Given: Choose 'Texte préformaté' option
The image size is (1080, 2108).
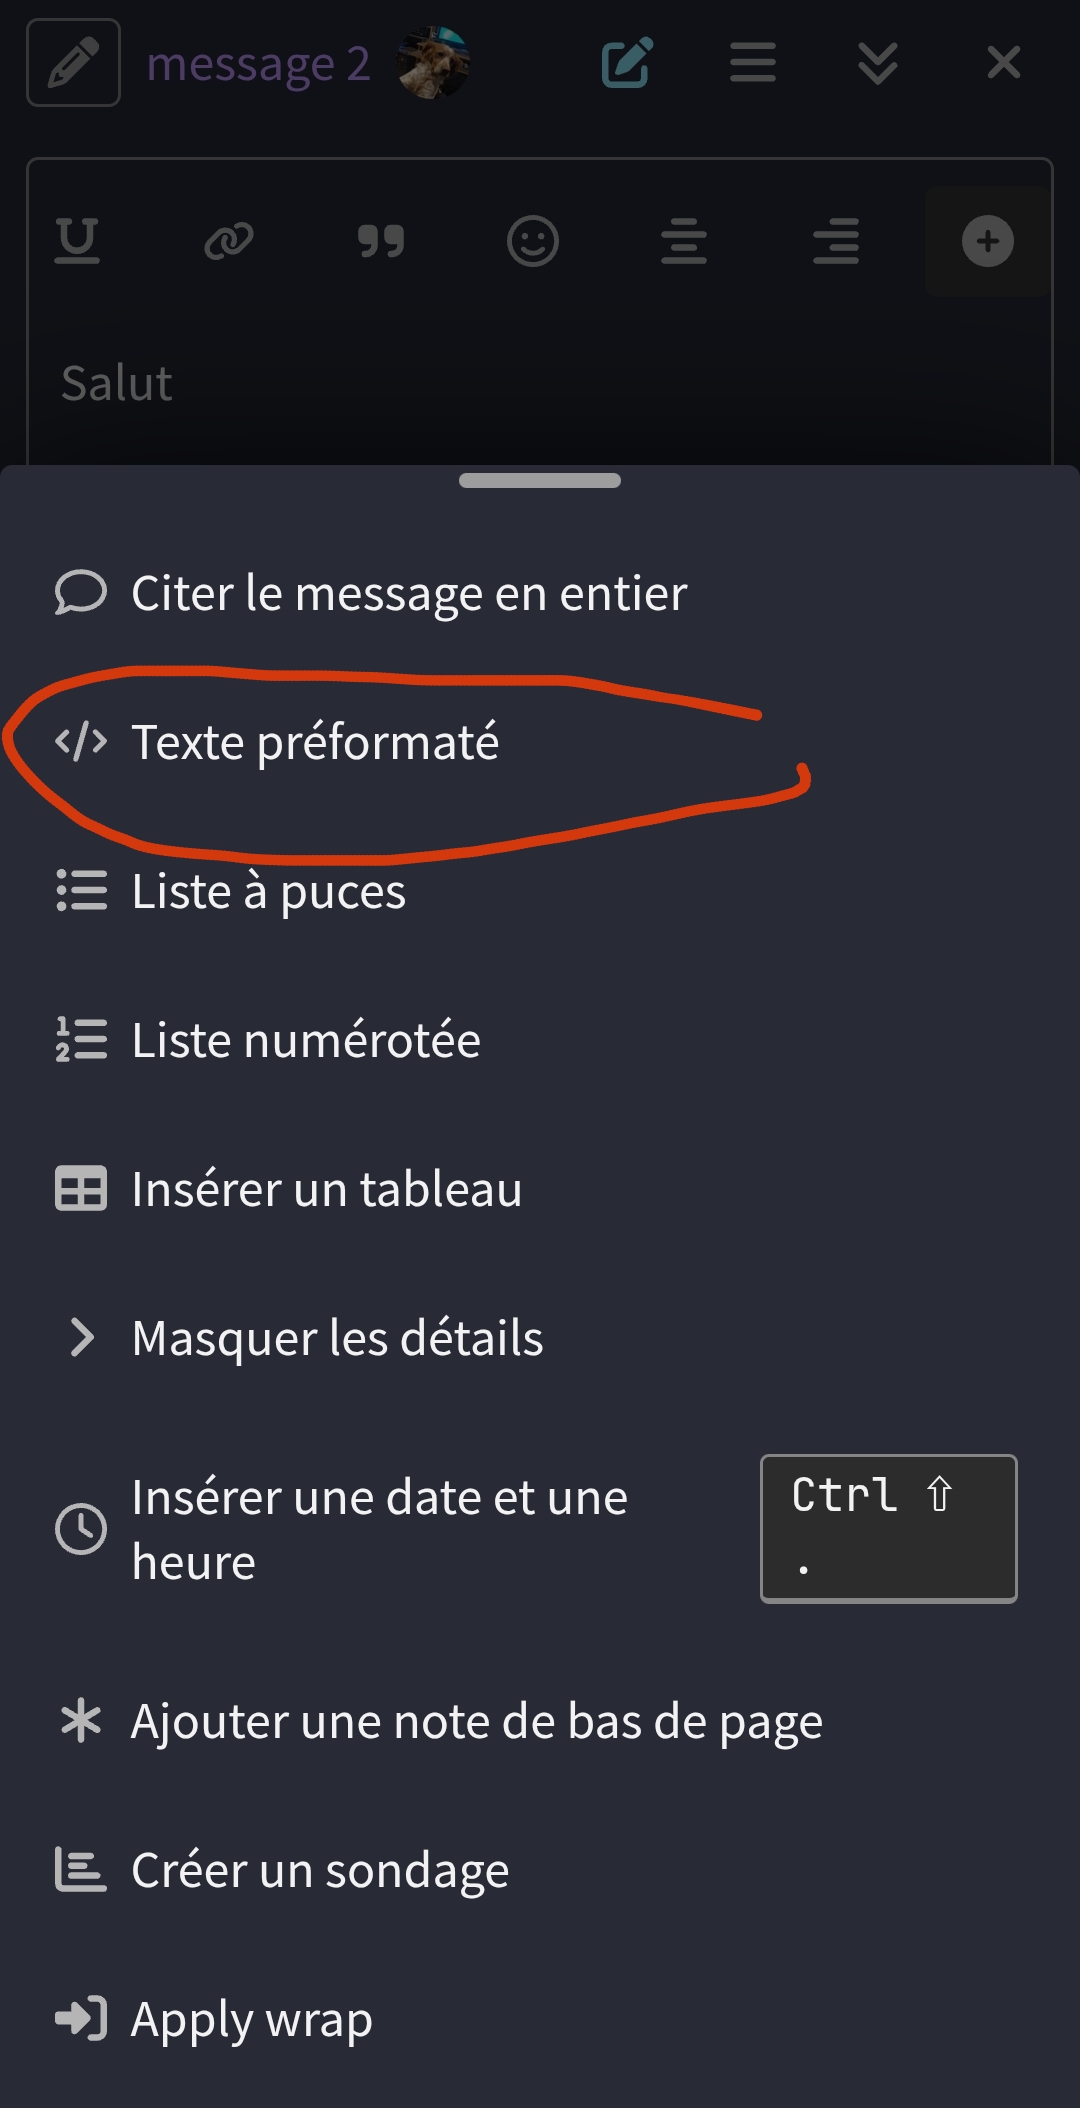Looking at the screenshot, I should pyautogui.click(x=314, y=742).
